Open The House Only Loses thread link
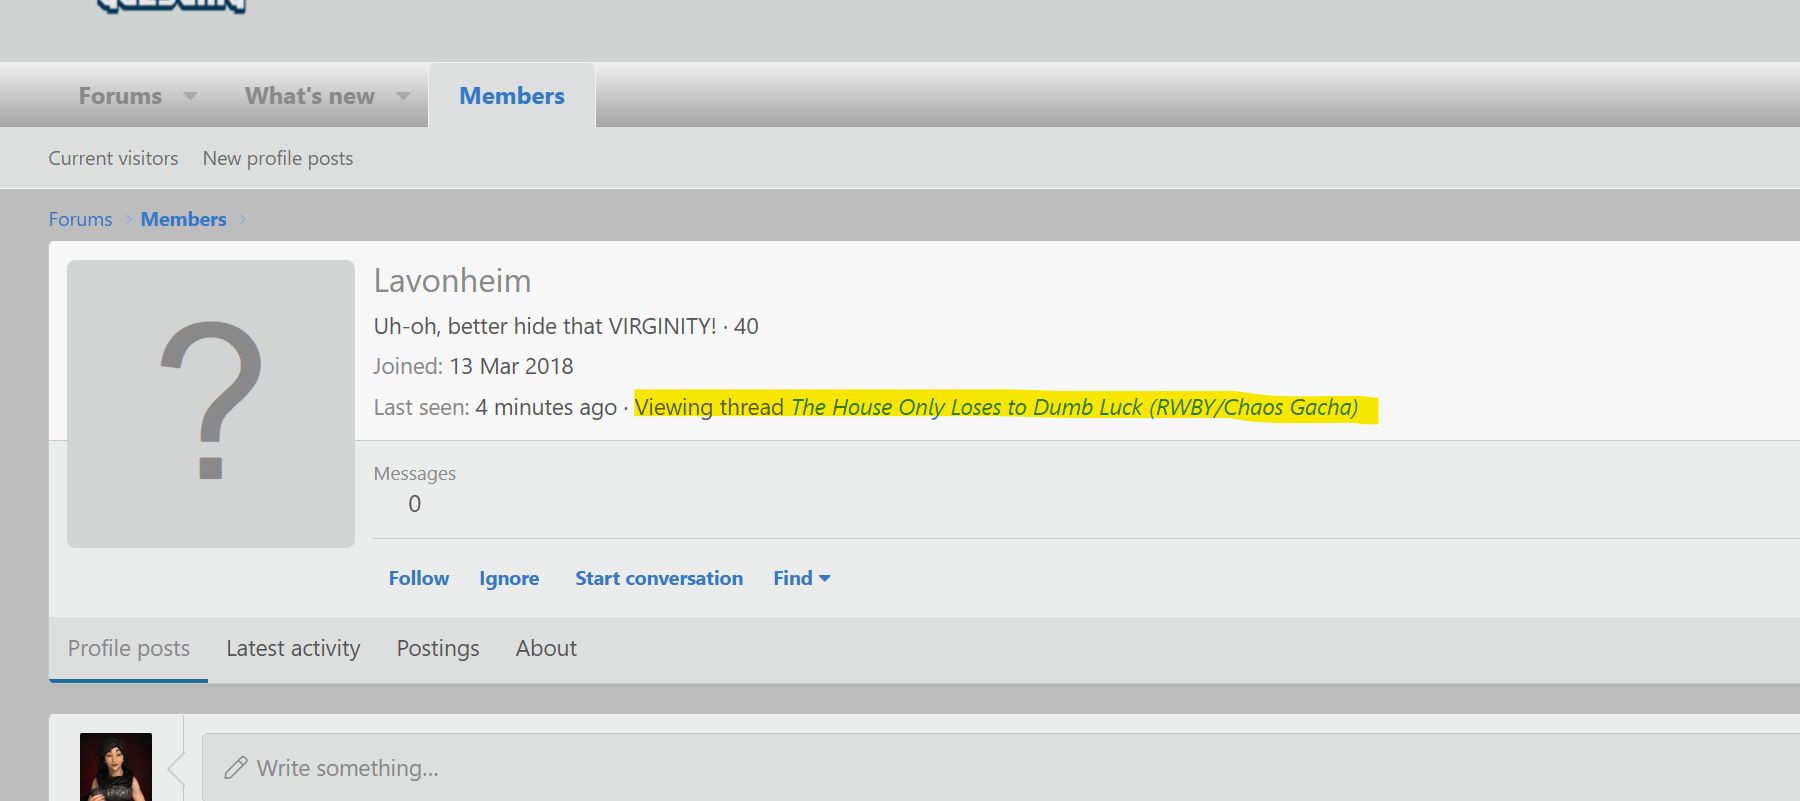Viewport: 1800px width, 801px height. pos(1075,407)
